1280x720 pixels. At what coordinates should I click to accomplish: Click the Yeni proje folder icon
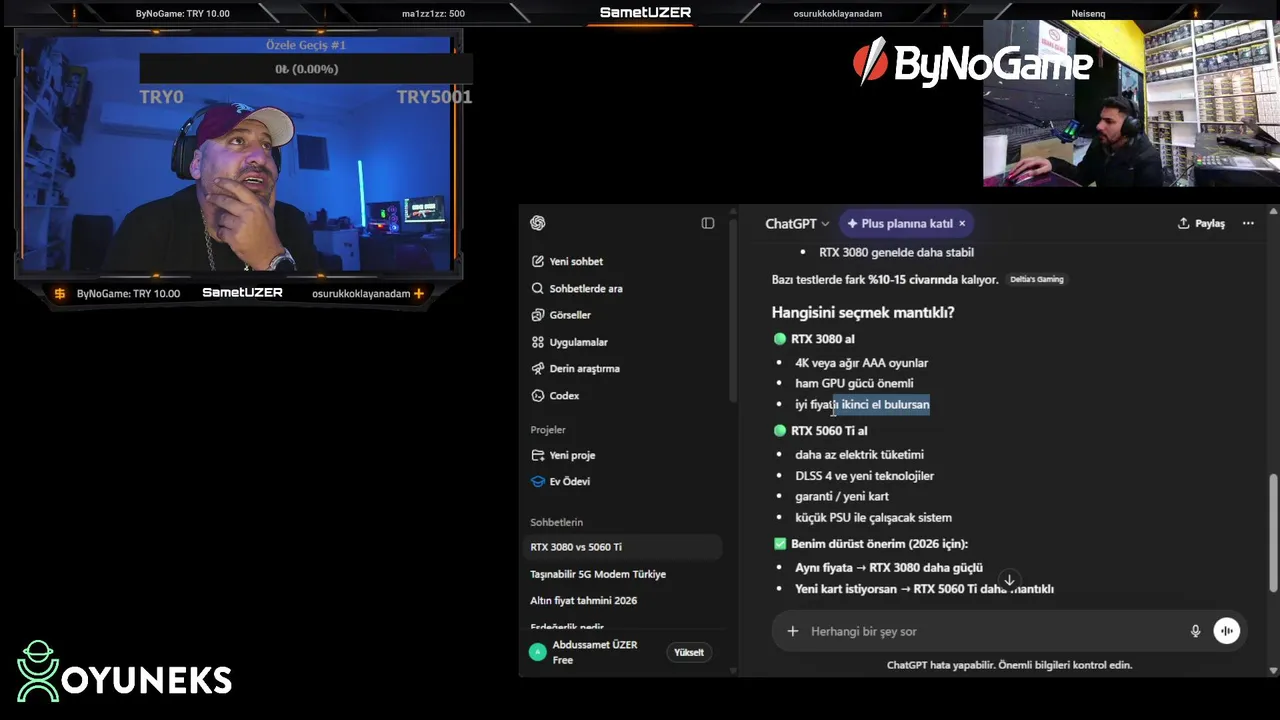coord(538,455)
